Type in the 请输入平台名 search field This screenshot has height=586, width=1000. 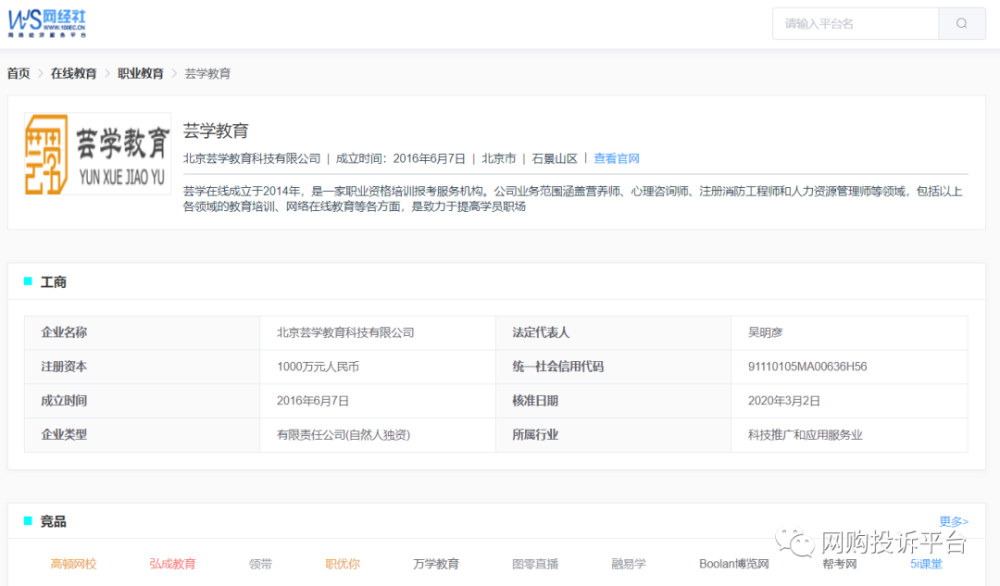855,23
